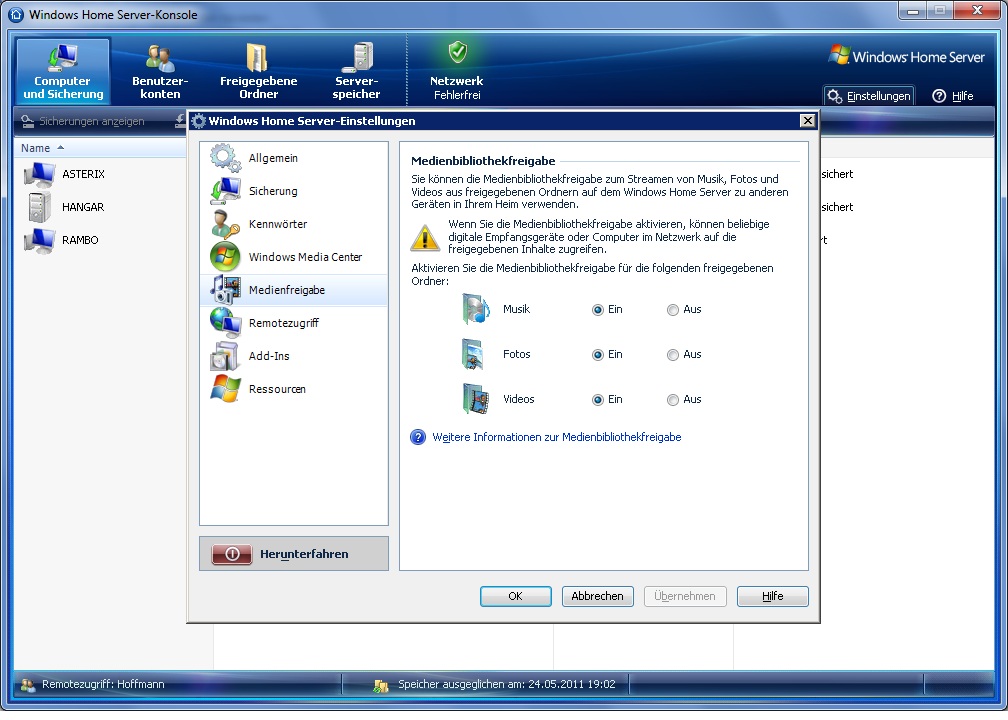This screenshot has width=1008, height=720.
Task: Sort the list by the Name column
Action: pyautogui.click(x=42, y=148)
